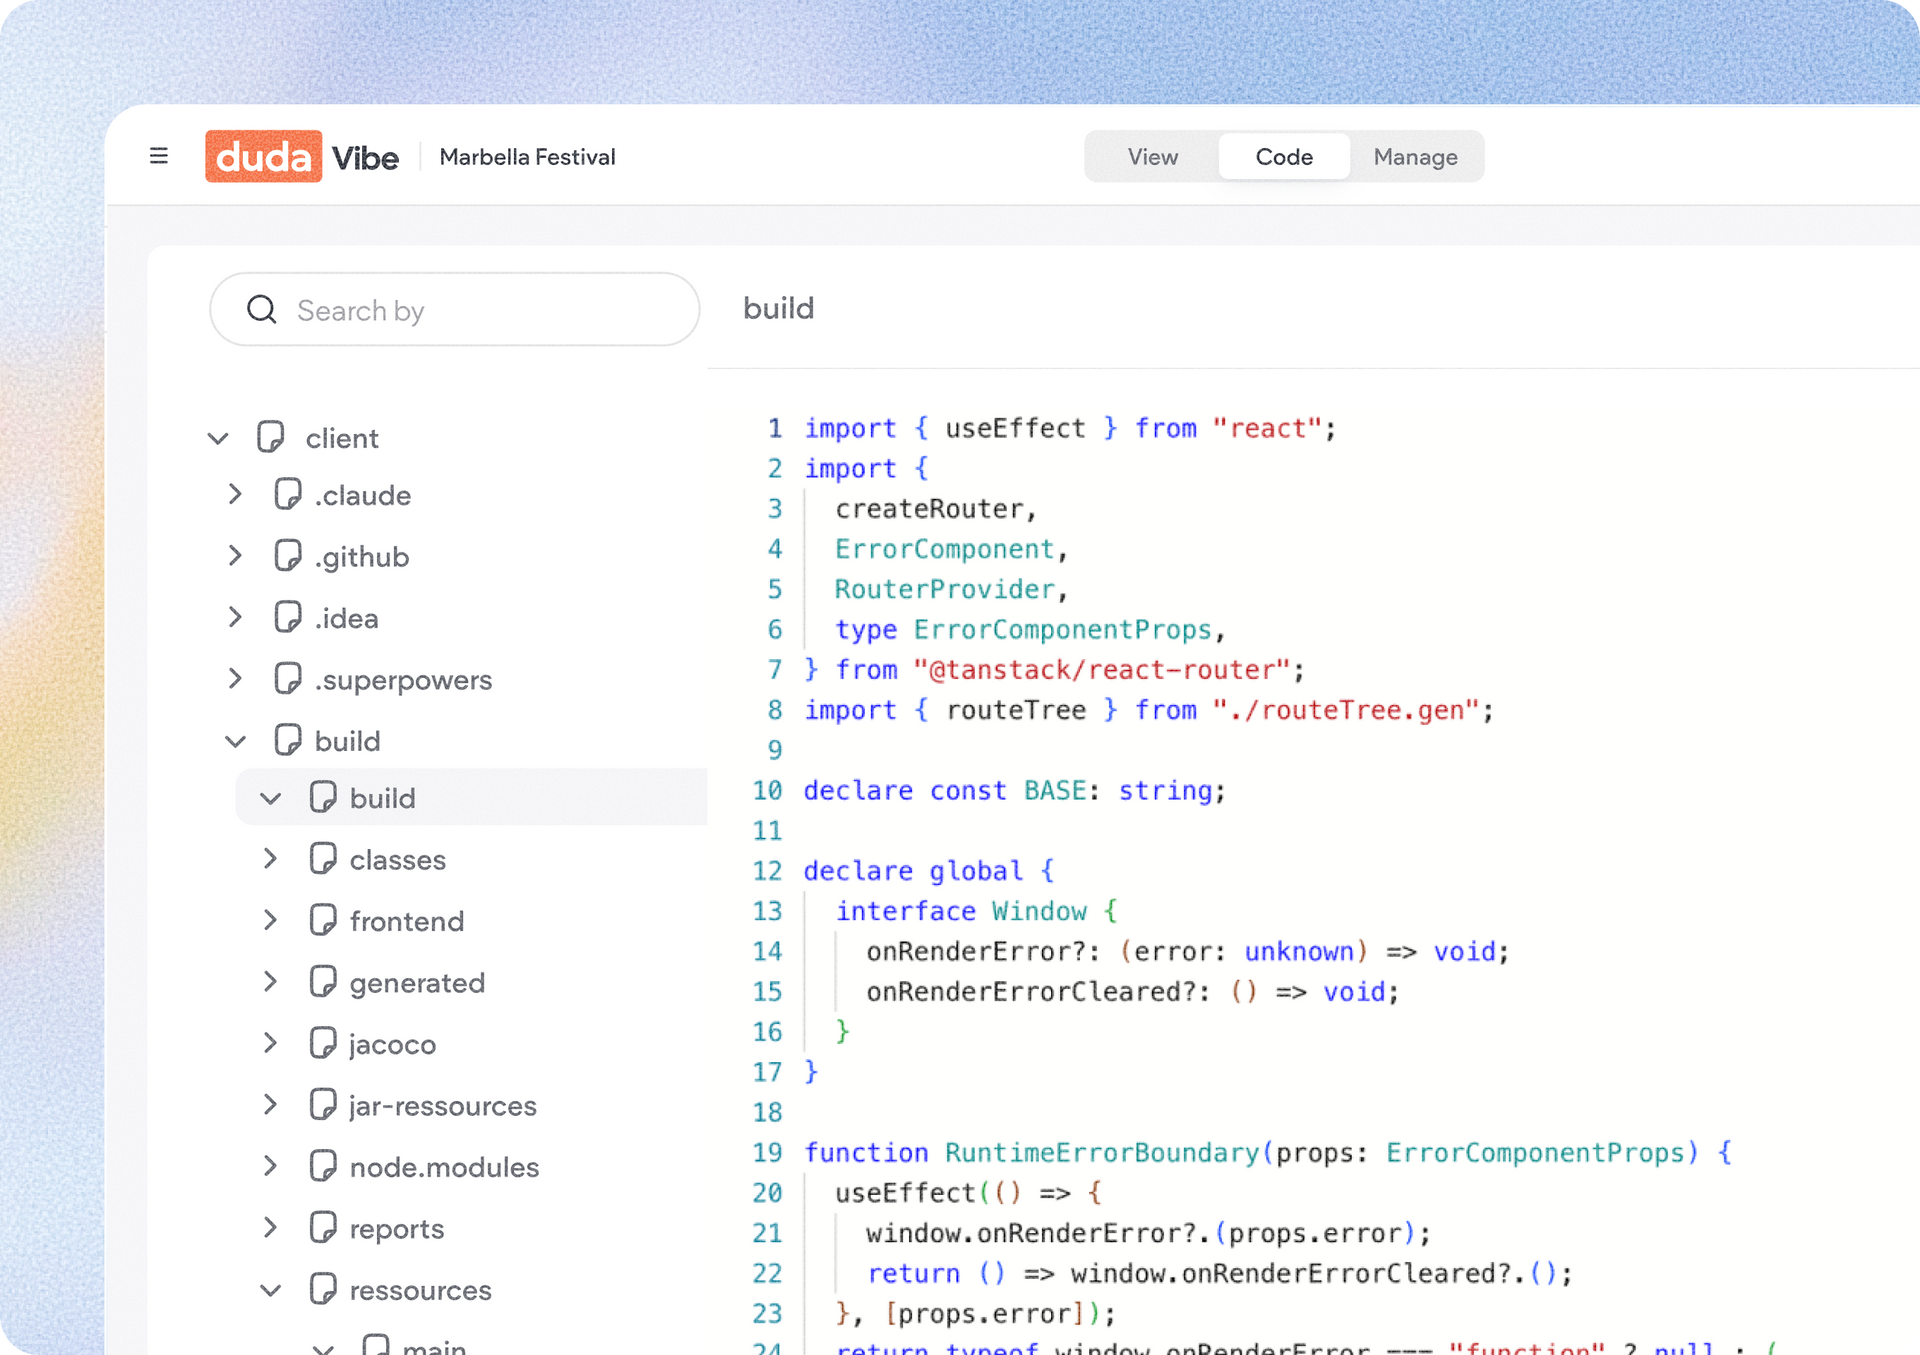The image size is (1920, 1355).
Task: Focus the Search by input field
Action: click(x=454, y=310)
